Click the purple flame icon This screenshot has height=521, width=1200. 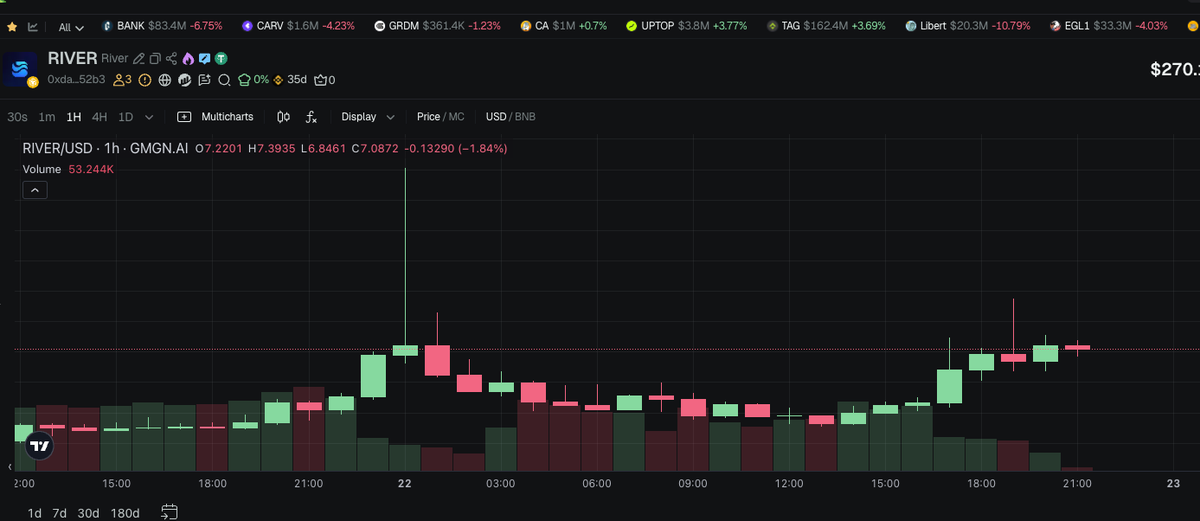coord(188,60)
